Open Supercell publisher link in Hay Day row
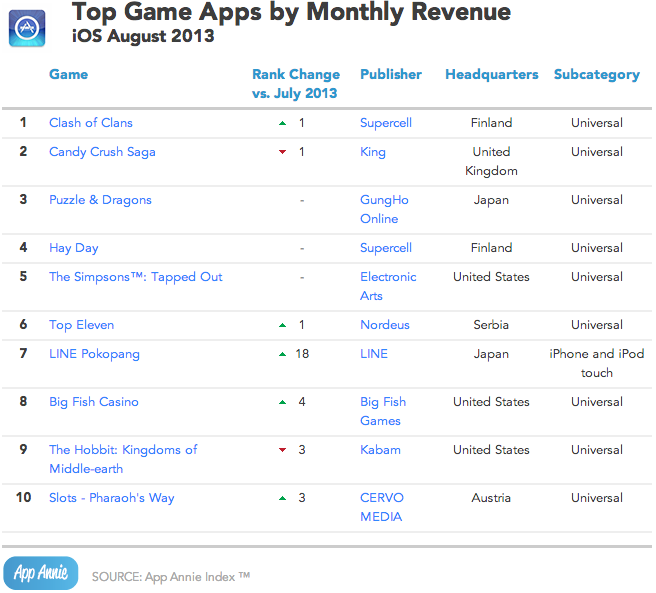The width and height of the screenshot is (656, 593). (x=386, y=248)
